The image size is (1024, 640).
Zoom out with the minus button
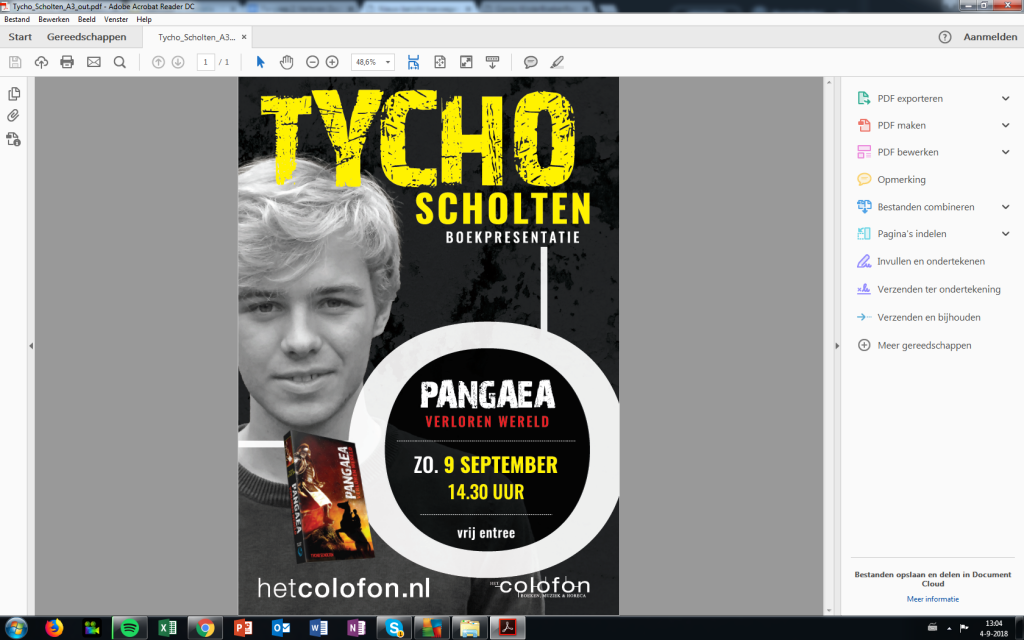click(312, 62)
